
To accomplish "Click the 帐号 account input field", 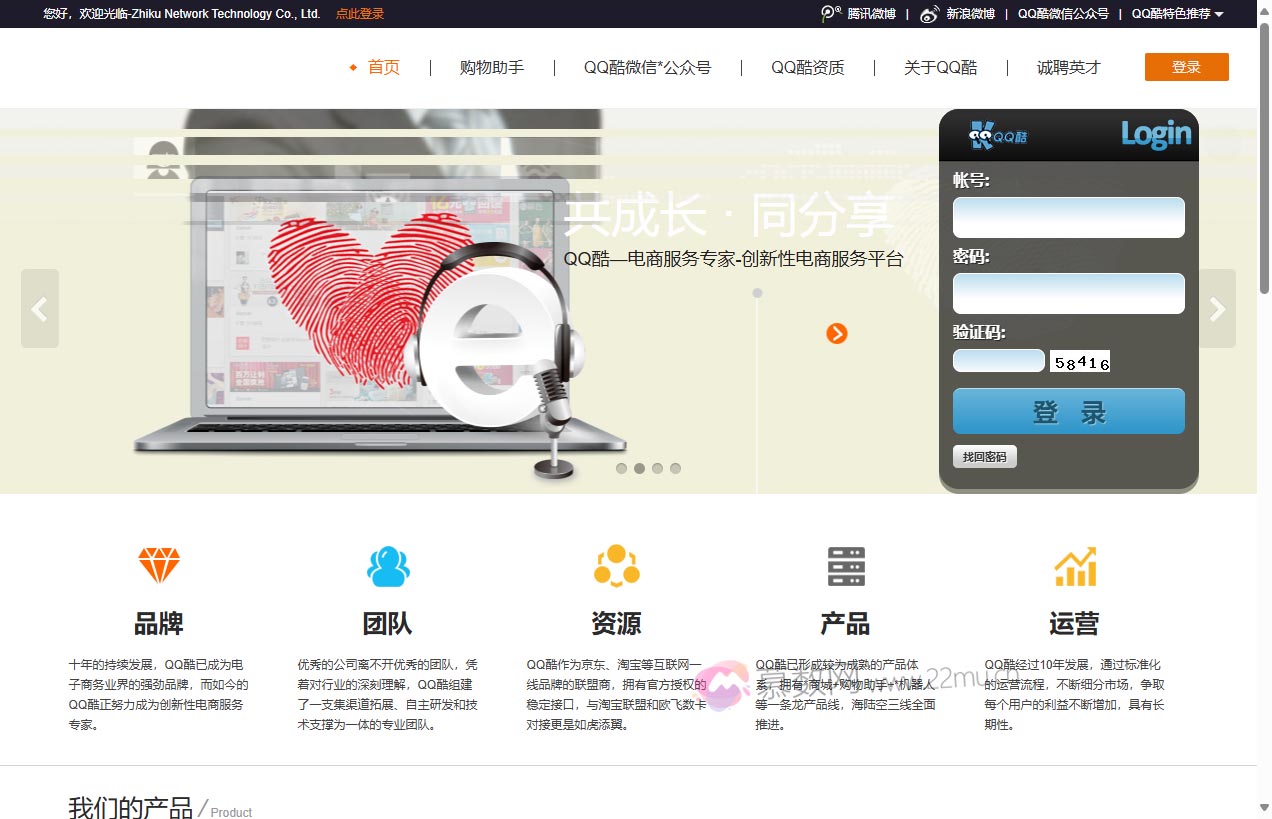I will coord(1068,217).
